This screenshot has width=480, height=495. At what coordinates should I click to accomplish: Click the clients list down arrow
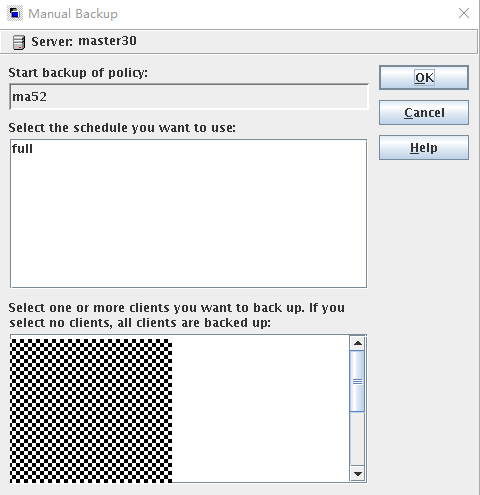358,474
